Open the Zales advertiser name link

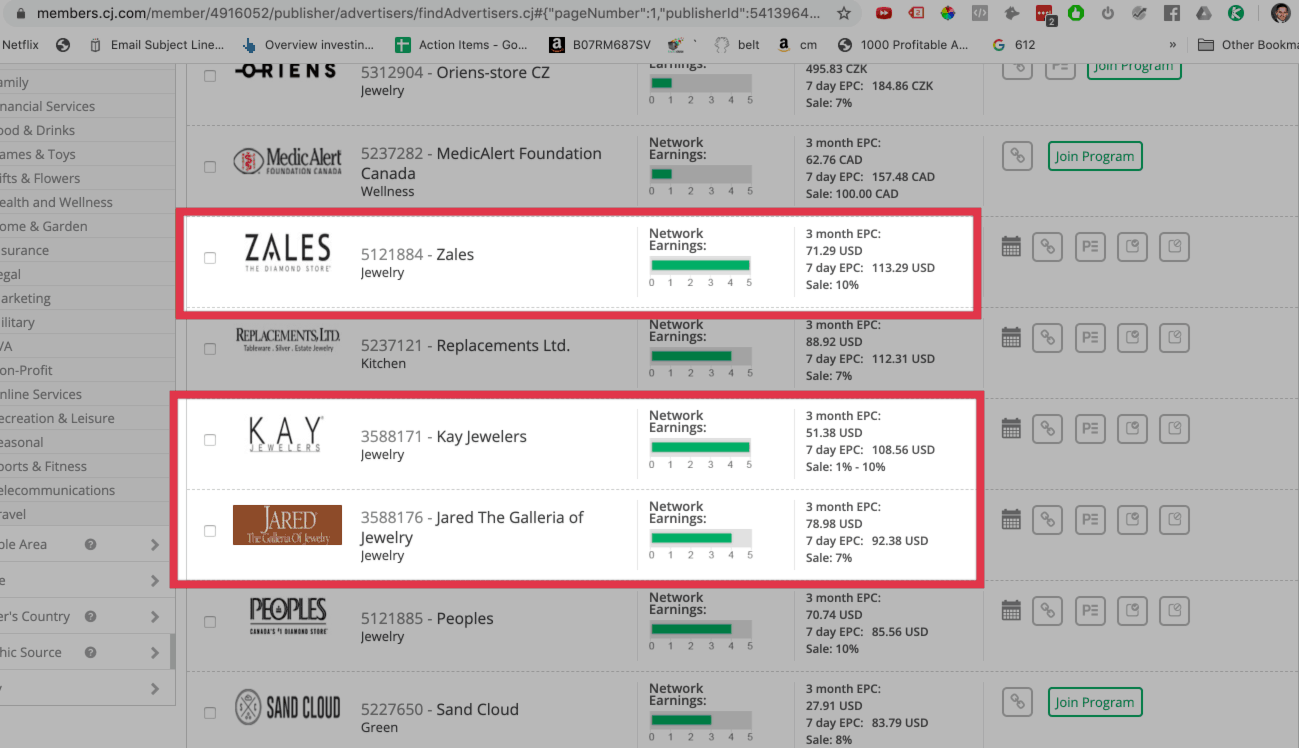tap(455, 254)
